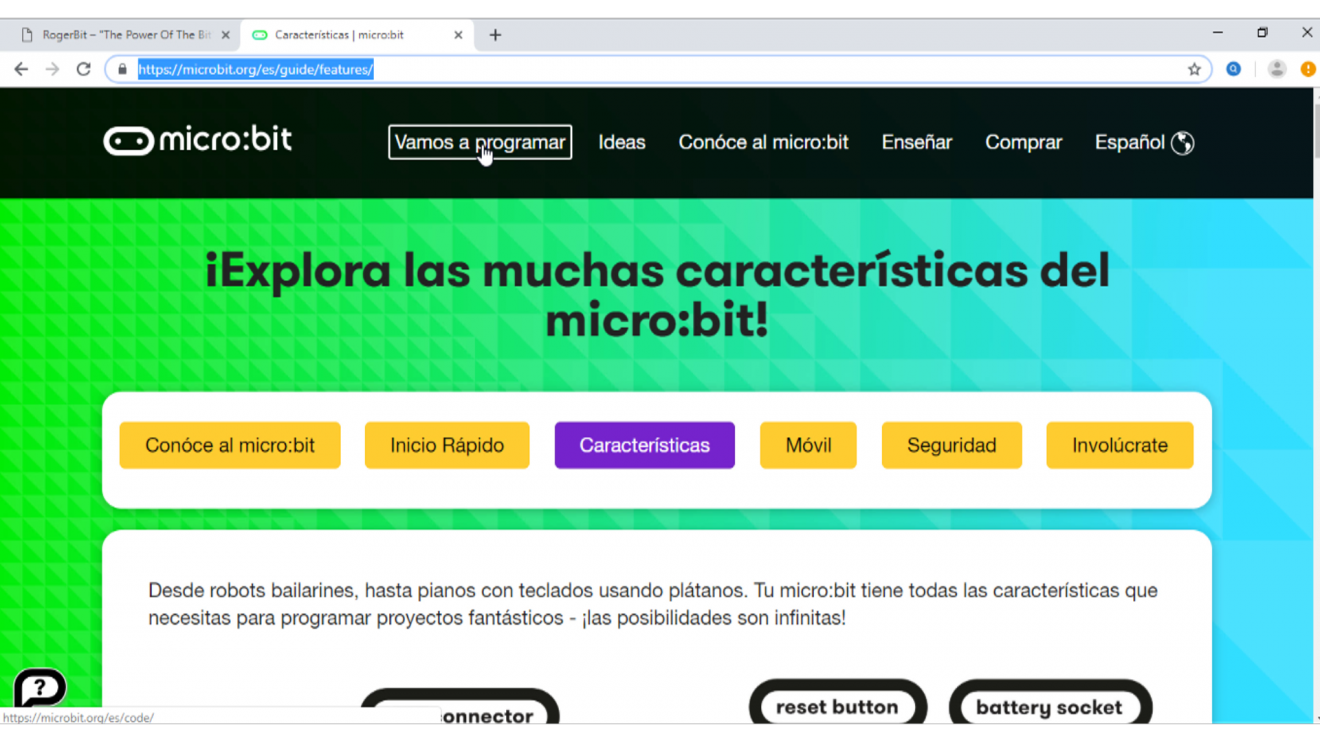1320x743 pixels.
Task: Open the Ideas menu item
Action: (621, 142)
